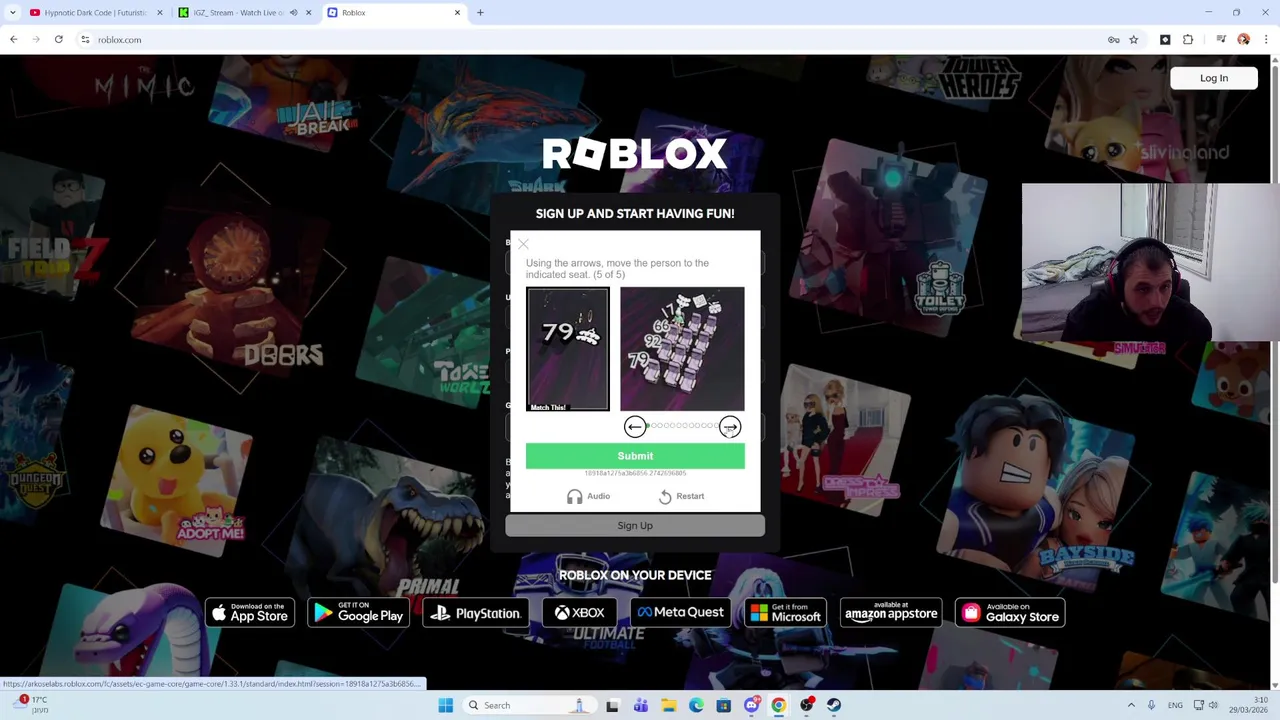
Task: Open Steam from the taskbar
Action: point(834,705)
